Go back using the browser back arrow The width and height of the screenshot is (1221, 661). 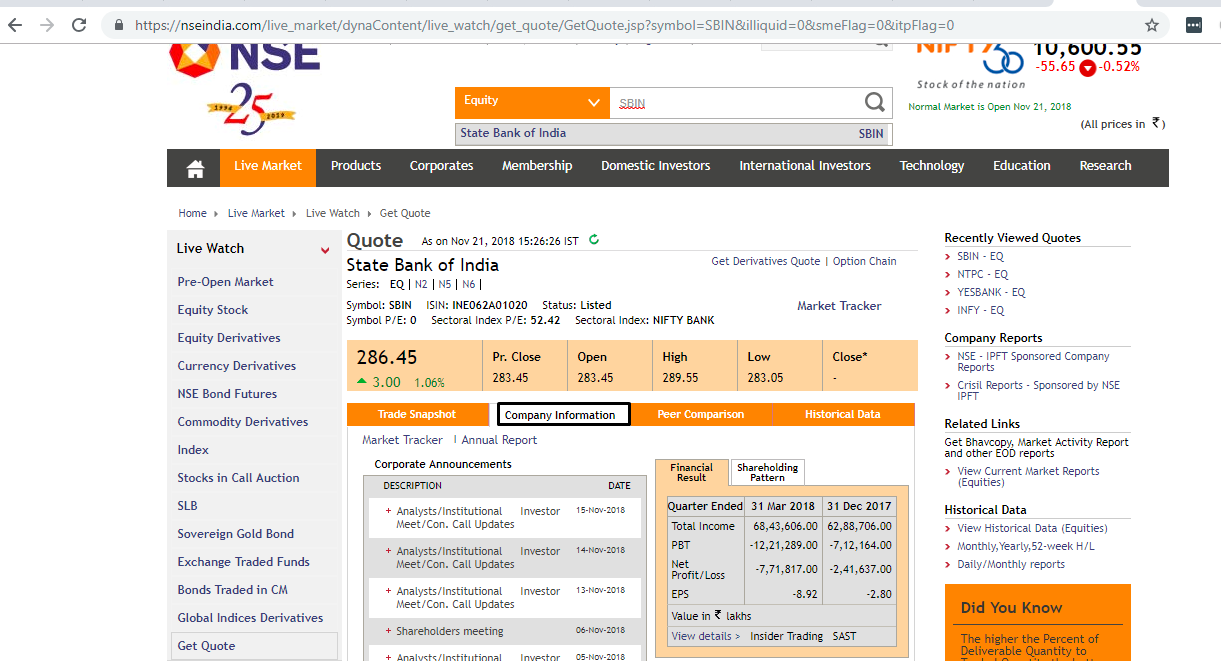click(15, 25)
